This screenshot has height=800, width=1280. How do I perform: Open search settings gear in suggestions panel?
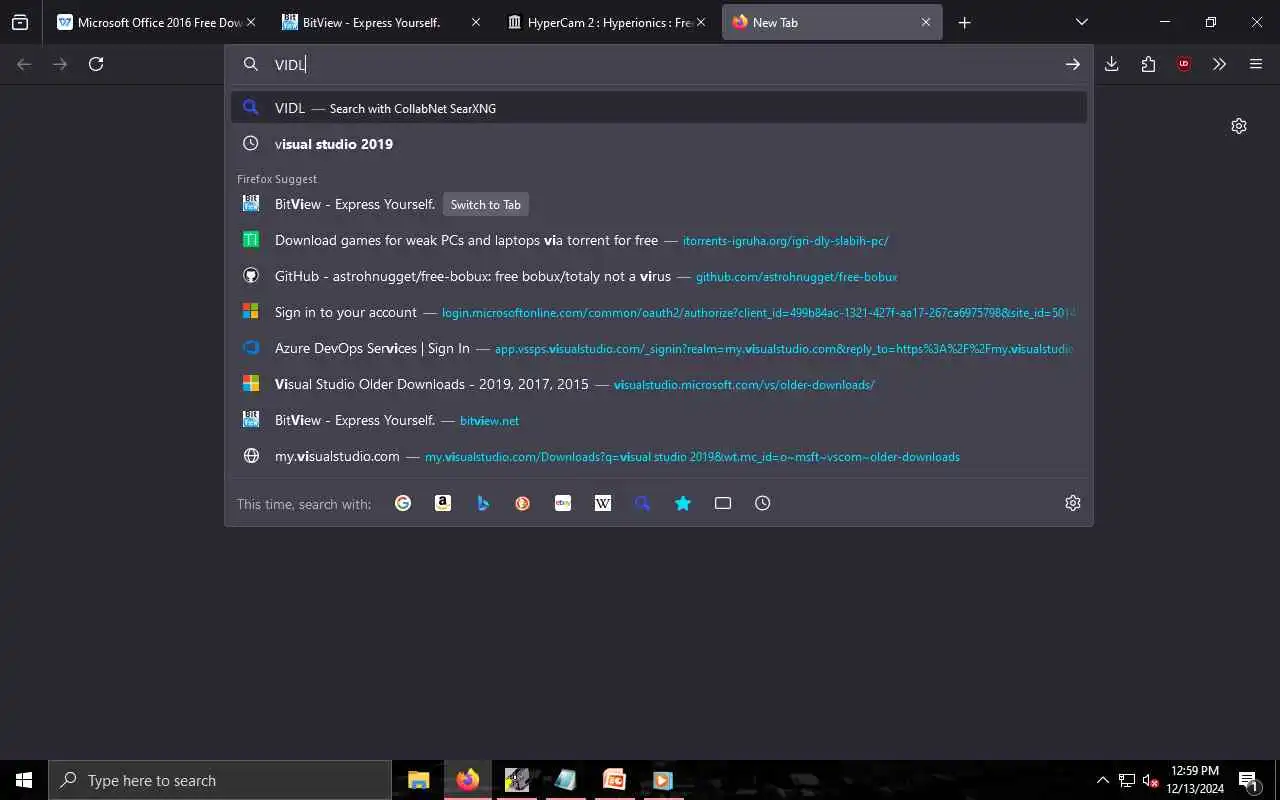click(x=1073, y=503)
